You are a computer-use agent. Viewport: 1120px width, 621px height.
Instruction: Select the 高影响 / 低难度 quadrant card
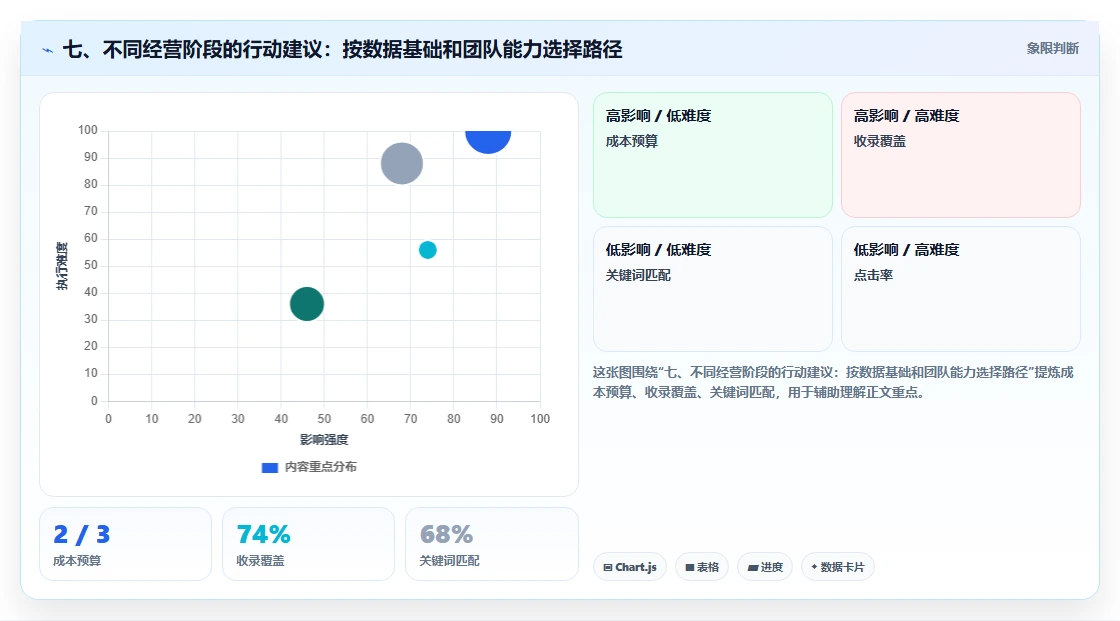[x=713, y=155]
